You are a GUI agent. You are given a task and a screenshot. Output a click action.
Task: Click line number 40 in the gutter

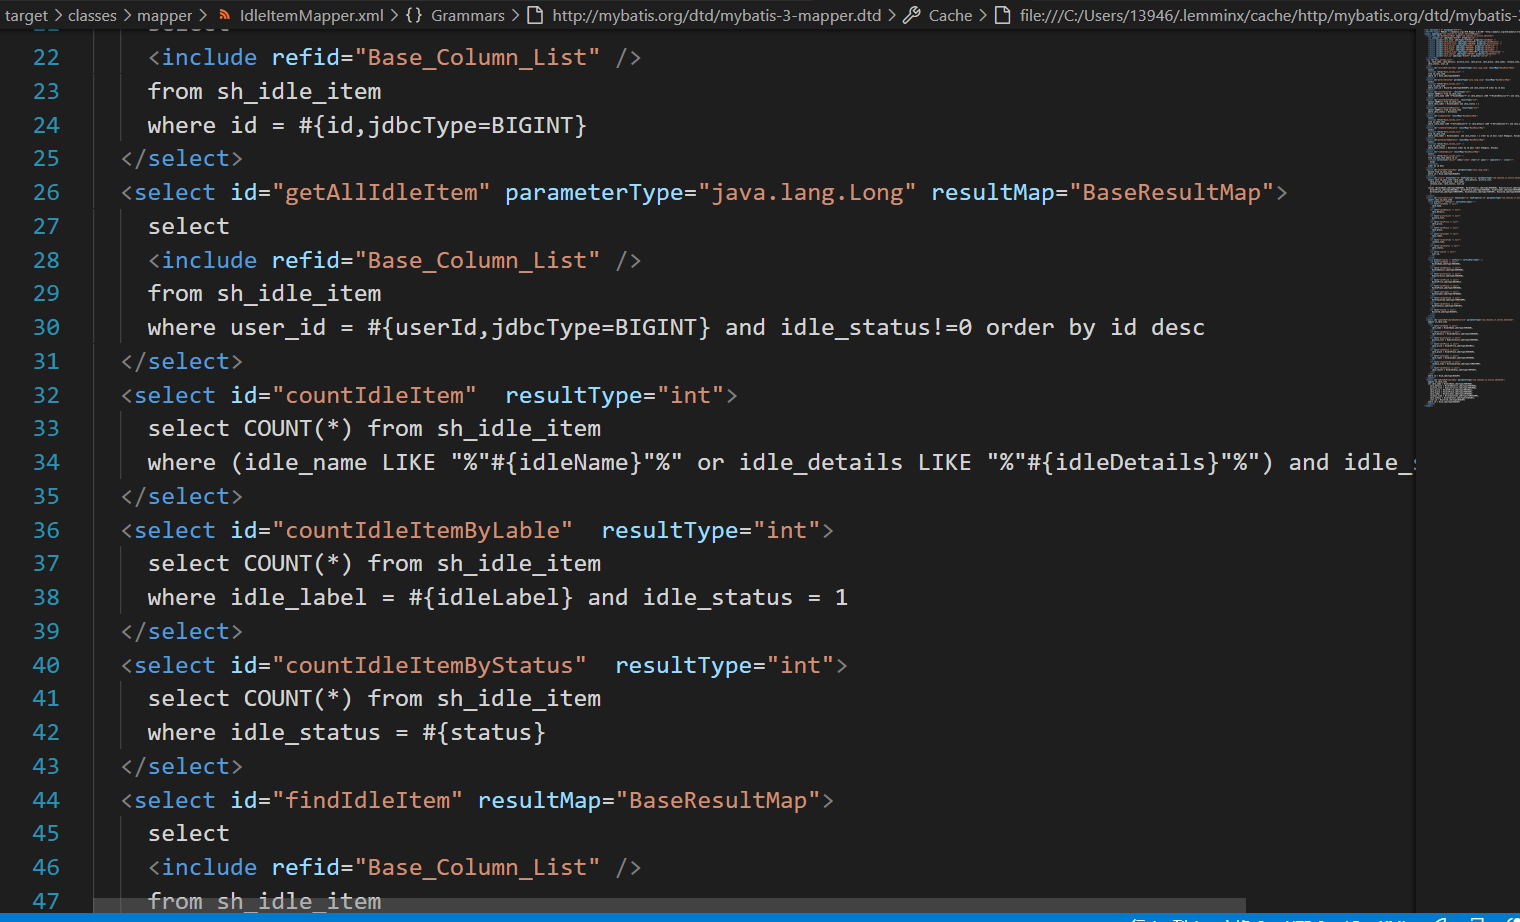[x=46, y=666]
